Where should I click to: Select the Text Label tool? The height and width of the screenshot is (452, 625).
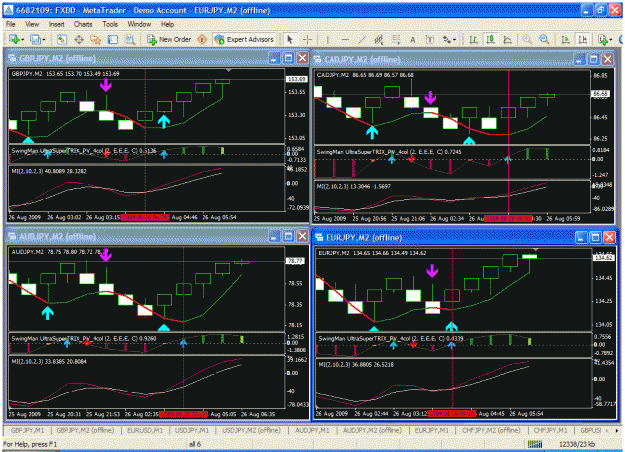coord(430,39)
